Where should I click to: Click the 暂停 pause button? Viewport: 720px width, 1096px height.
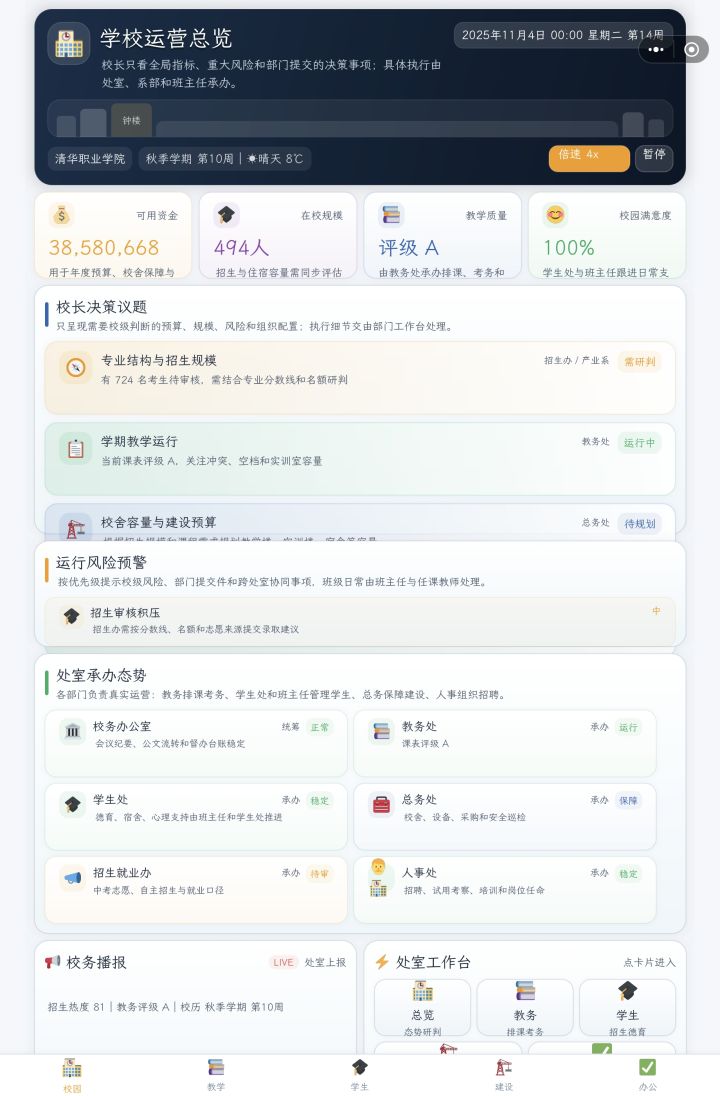(654, 159)
